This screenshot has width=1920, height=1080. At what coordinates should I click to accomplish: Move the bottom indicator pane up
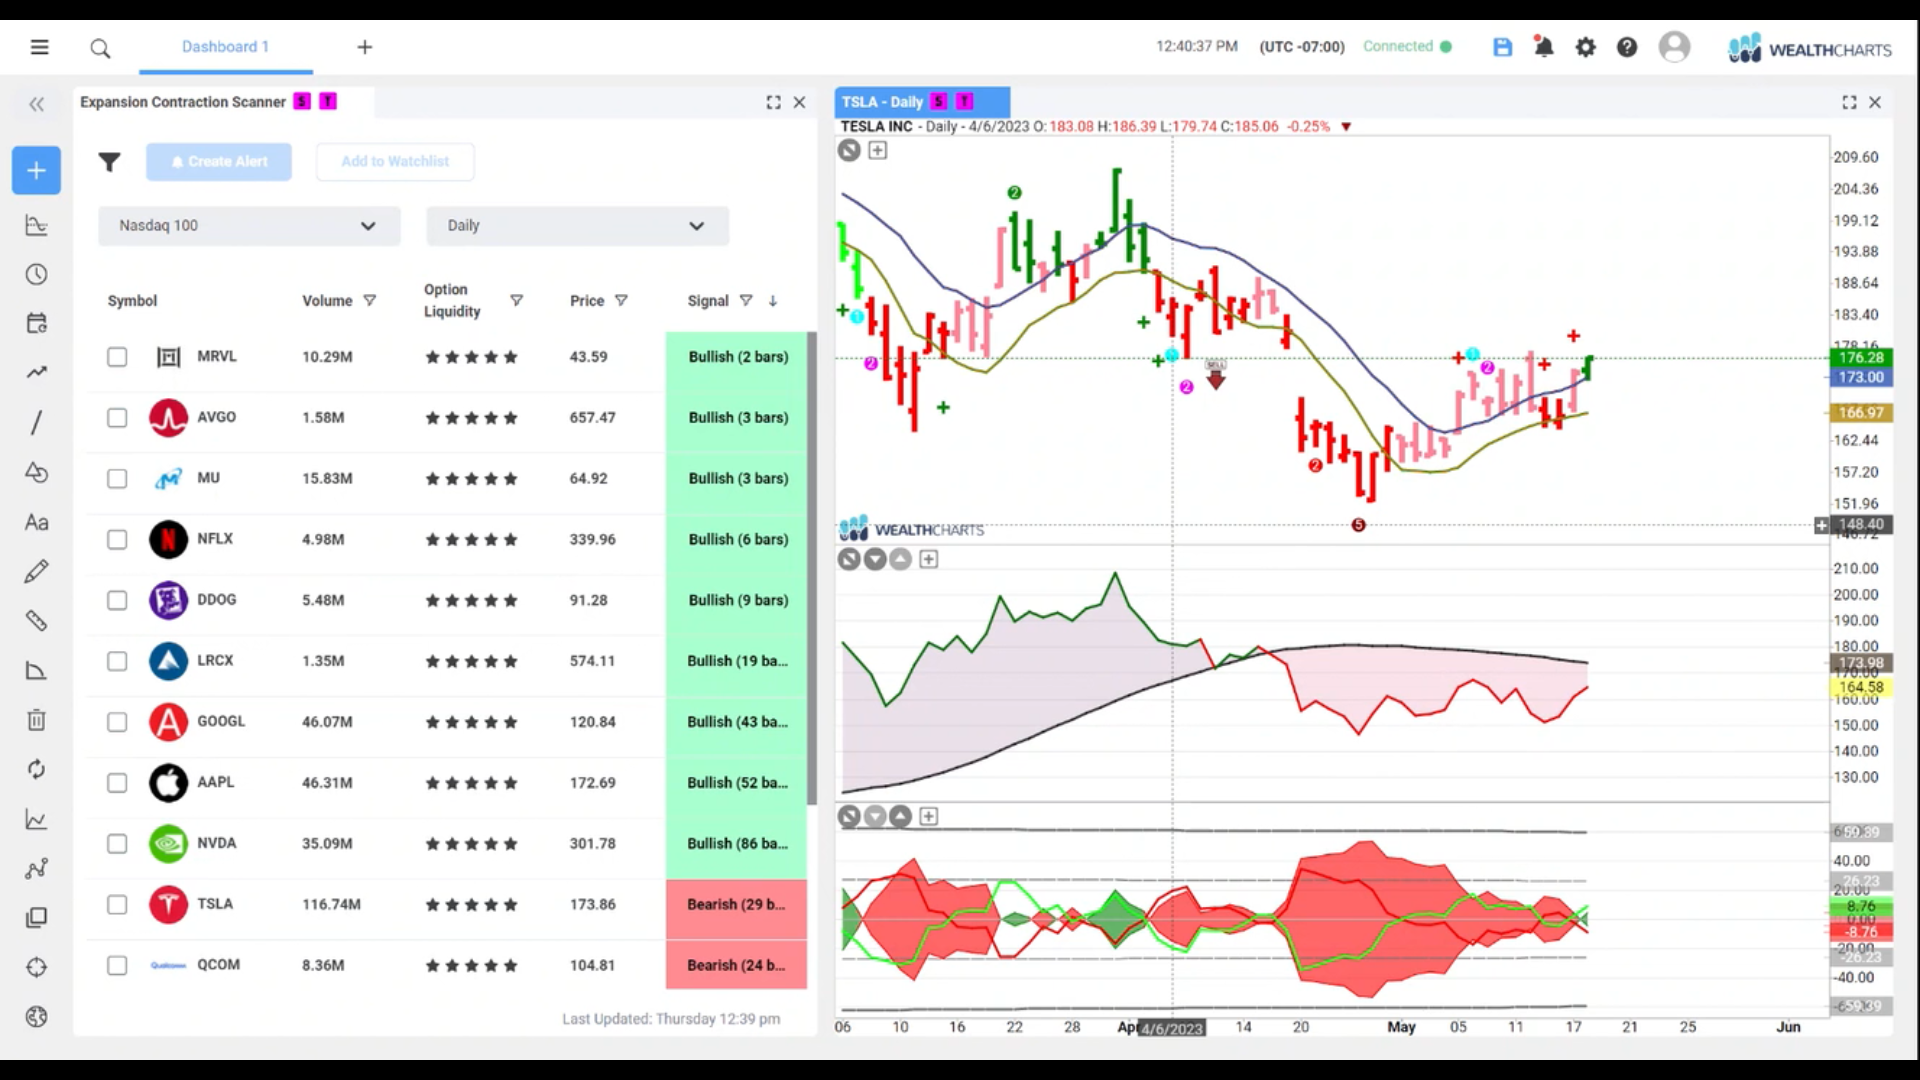click(x=900, y=817)
